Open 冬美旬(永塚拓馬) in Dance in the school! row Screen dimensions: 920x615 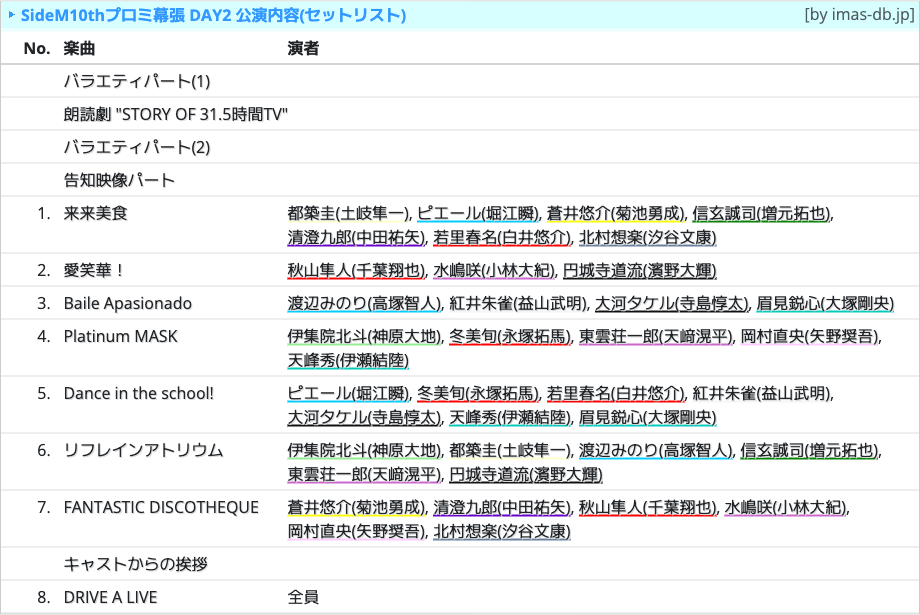(x=478, y=393)
